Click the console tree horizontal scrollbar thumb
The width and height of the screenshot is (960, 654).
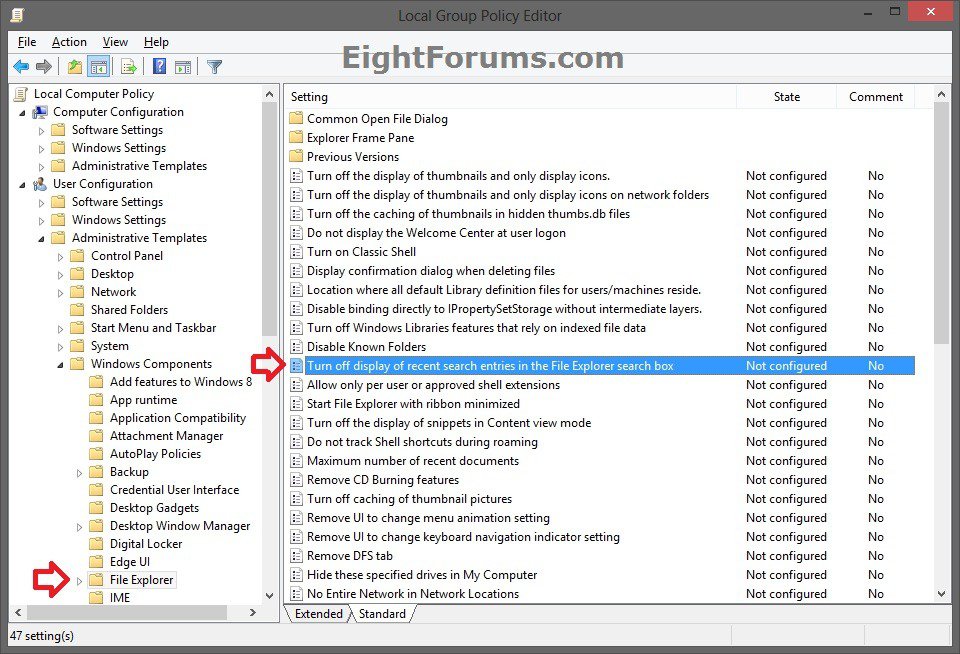pyautogui.click(x=127, y=612)
